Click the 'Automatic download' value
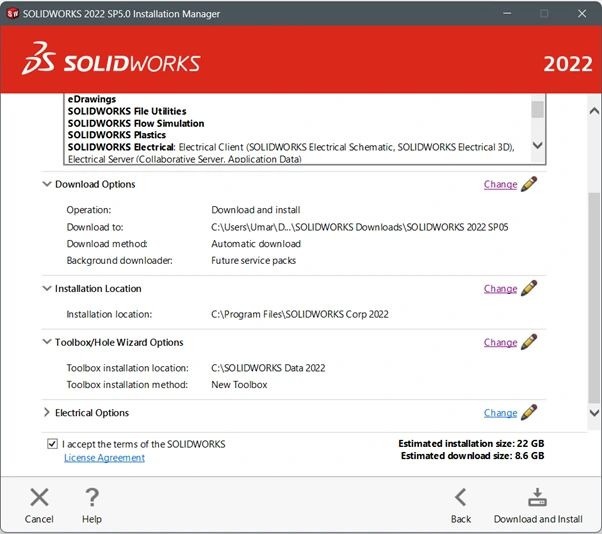This screenshot has width=602, height=534. point(256,244)
